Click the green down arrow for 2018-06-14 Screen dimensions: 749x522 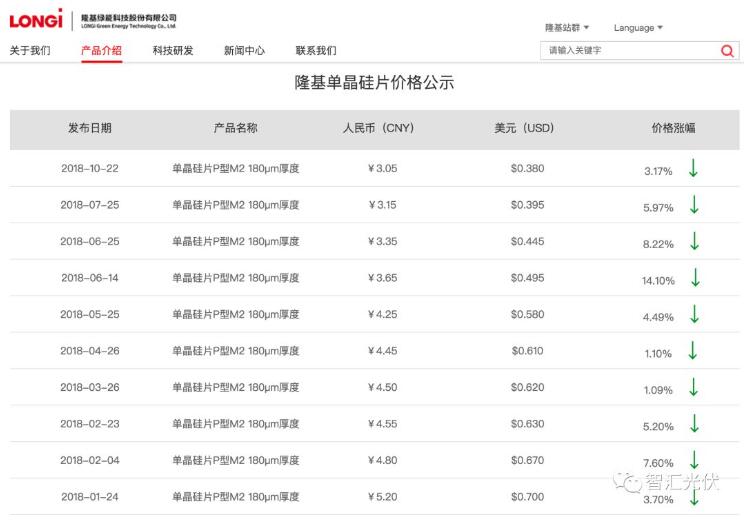click(x=695, y=277)
